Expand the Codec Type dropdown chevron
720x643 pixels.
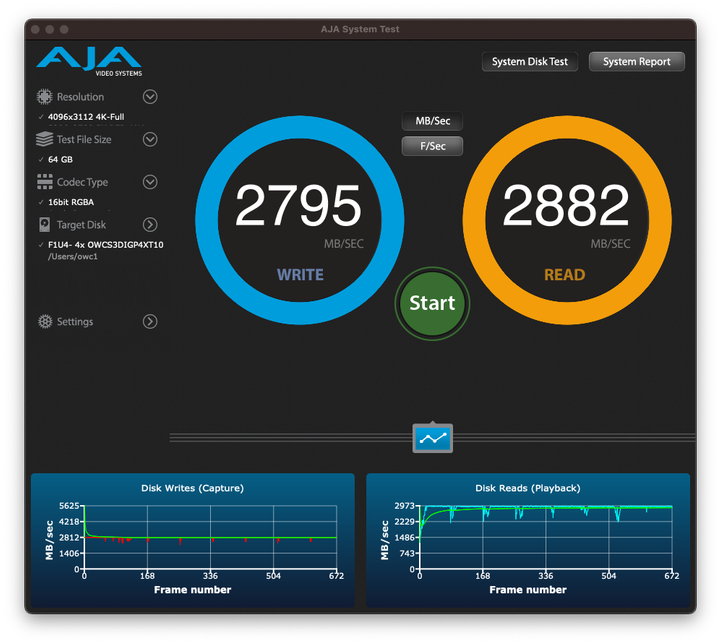click(150, 182)
